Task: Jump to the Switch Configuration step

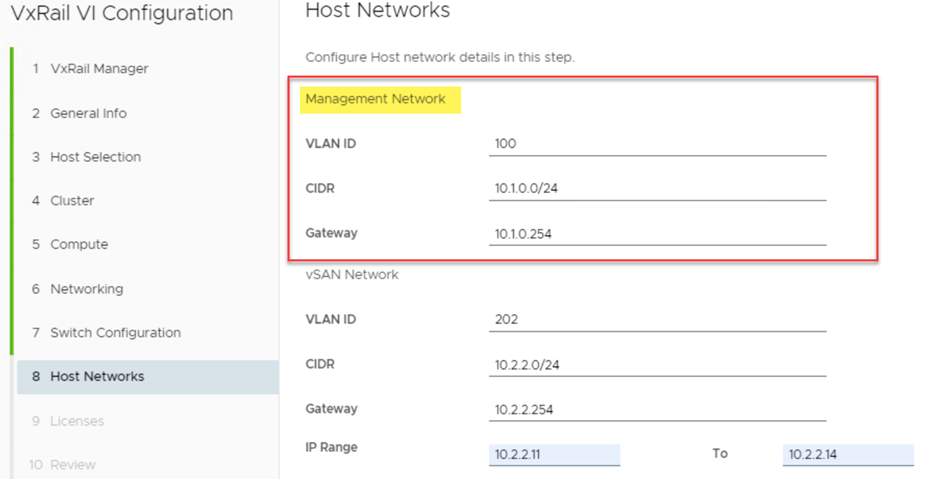Action: (115, 333)
